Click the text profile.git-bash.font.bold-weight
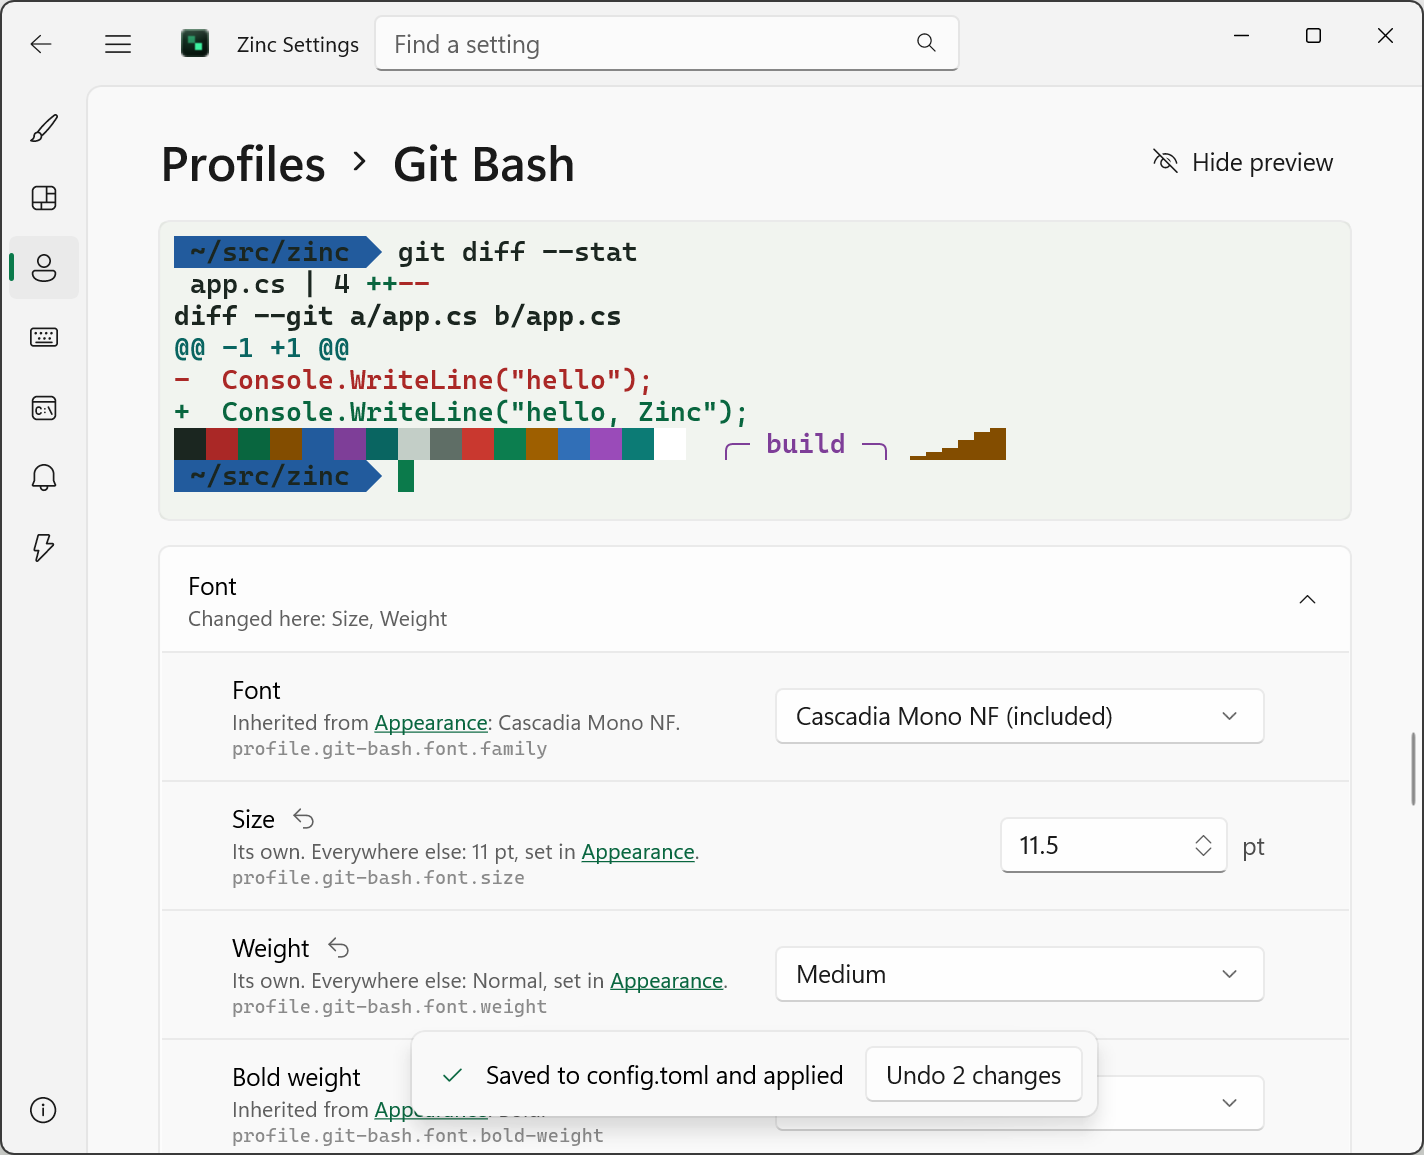This screenshot has height=1155, width=1424. tap(418, 1136)
